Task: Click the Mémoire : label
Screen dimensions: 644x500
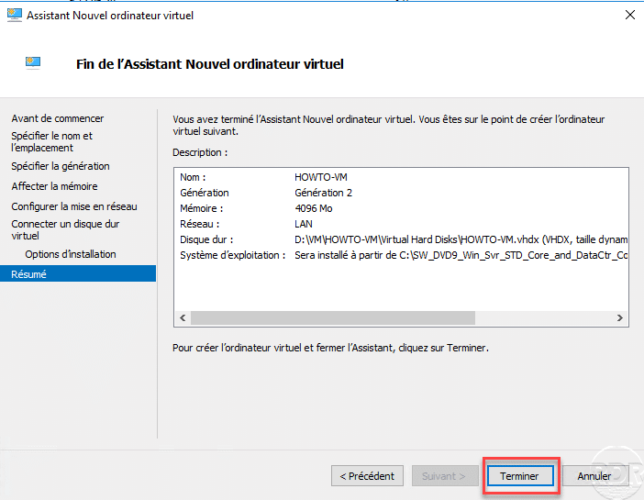Action: 201,208
